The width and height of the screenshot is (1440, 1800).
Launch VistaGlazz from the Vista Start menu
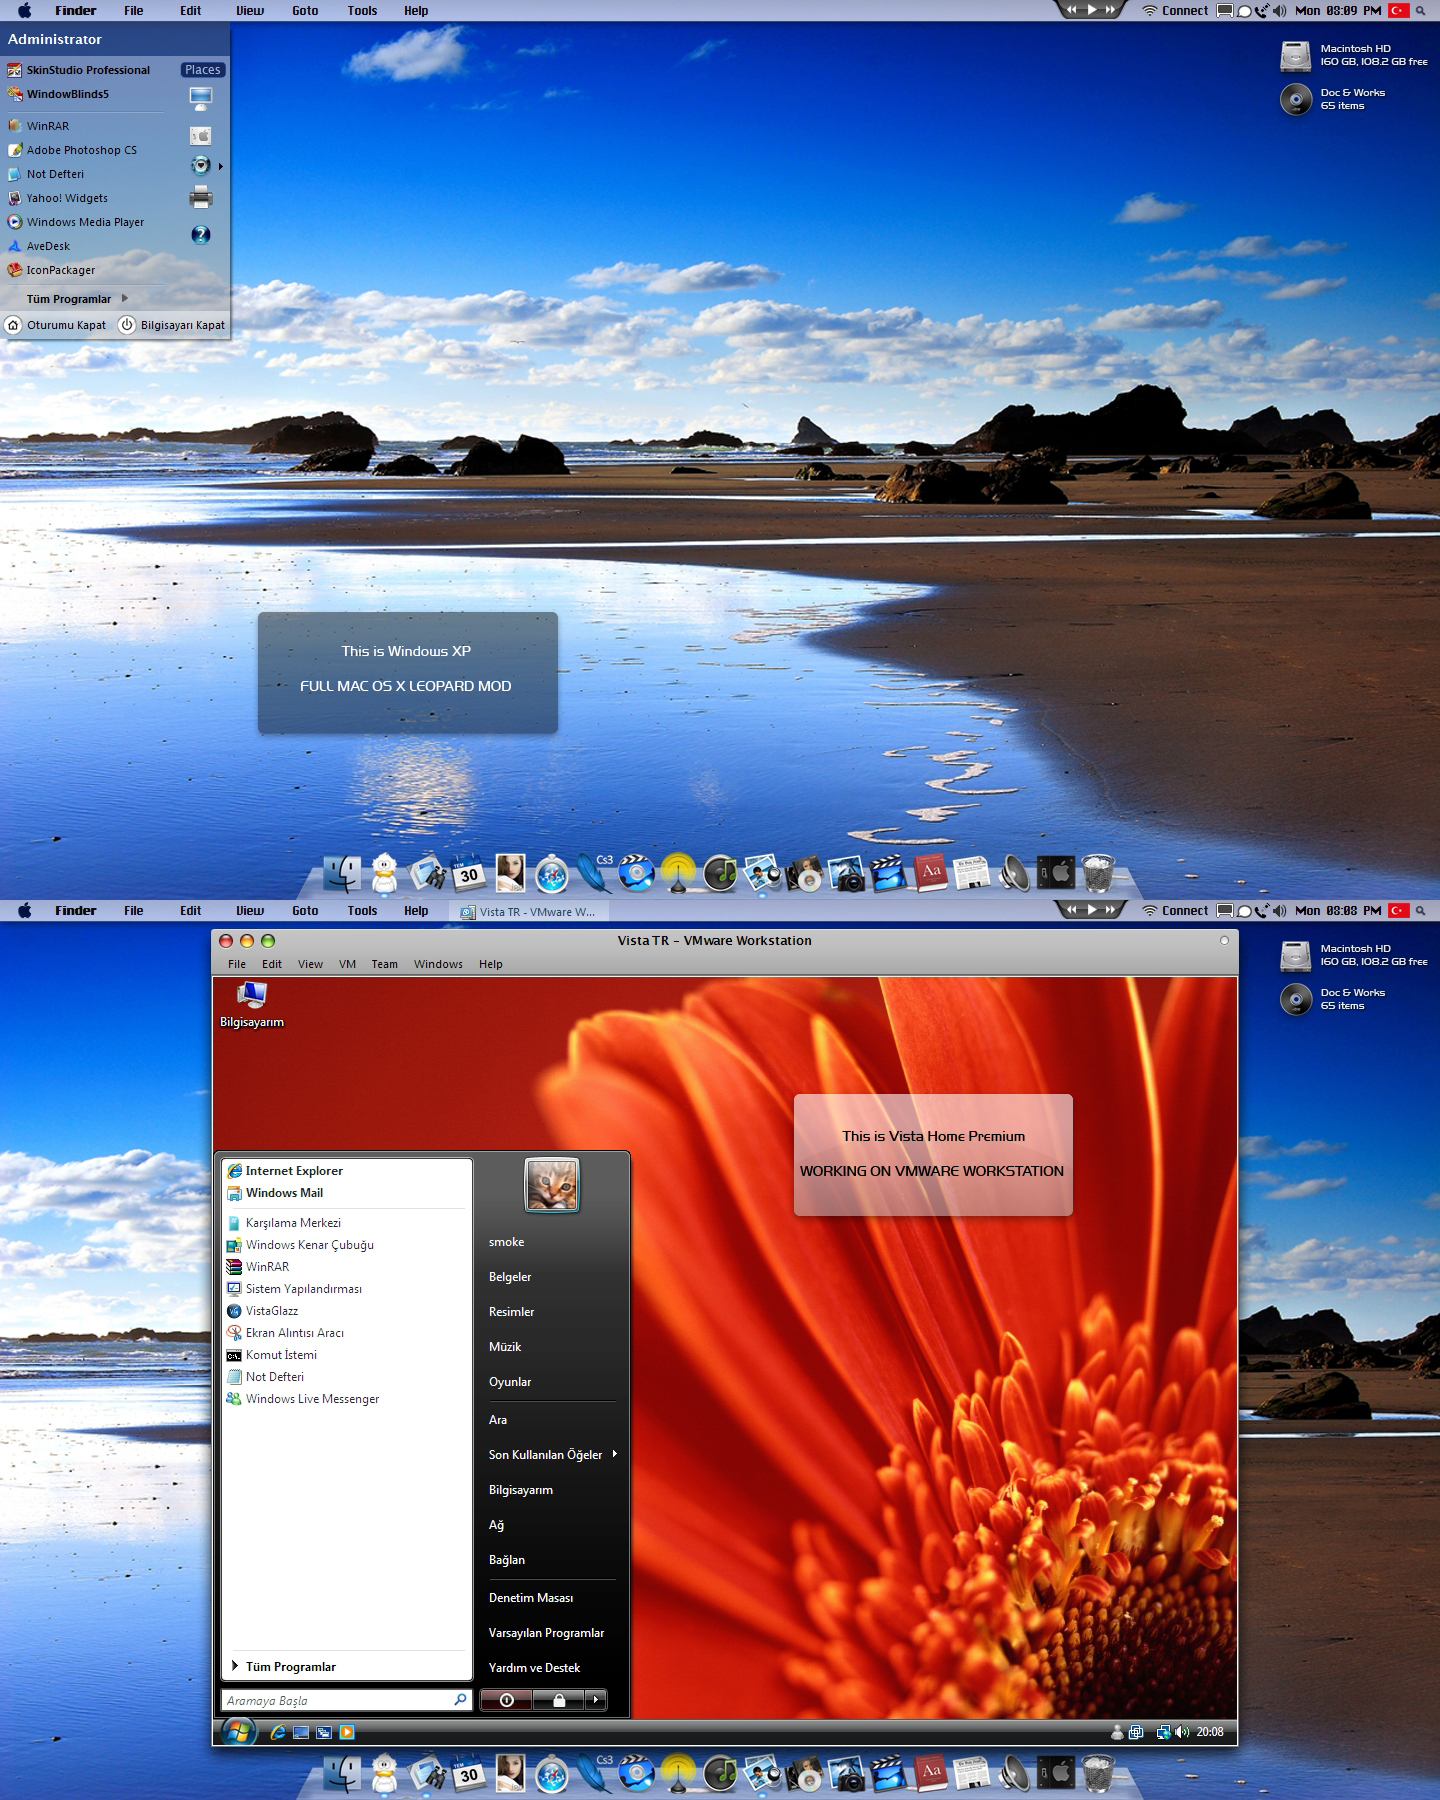[263, 1310]
